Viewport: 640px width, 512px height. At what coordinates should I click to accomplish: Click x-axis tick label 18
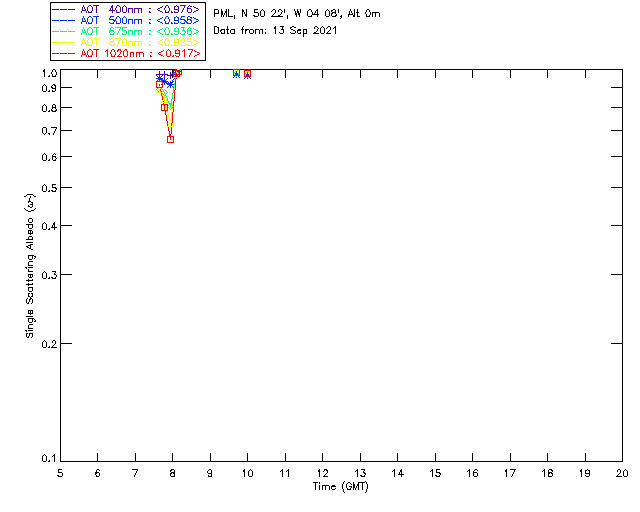(x=547, y=473)
